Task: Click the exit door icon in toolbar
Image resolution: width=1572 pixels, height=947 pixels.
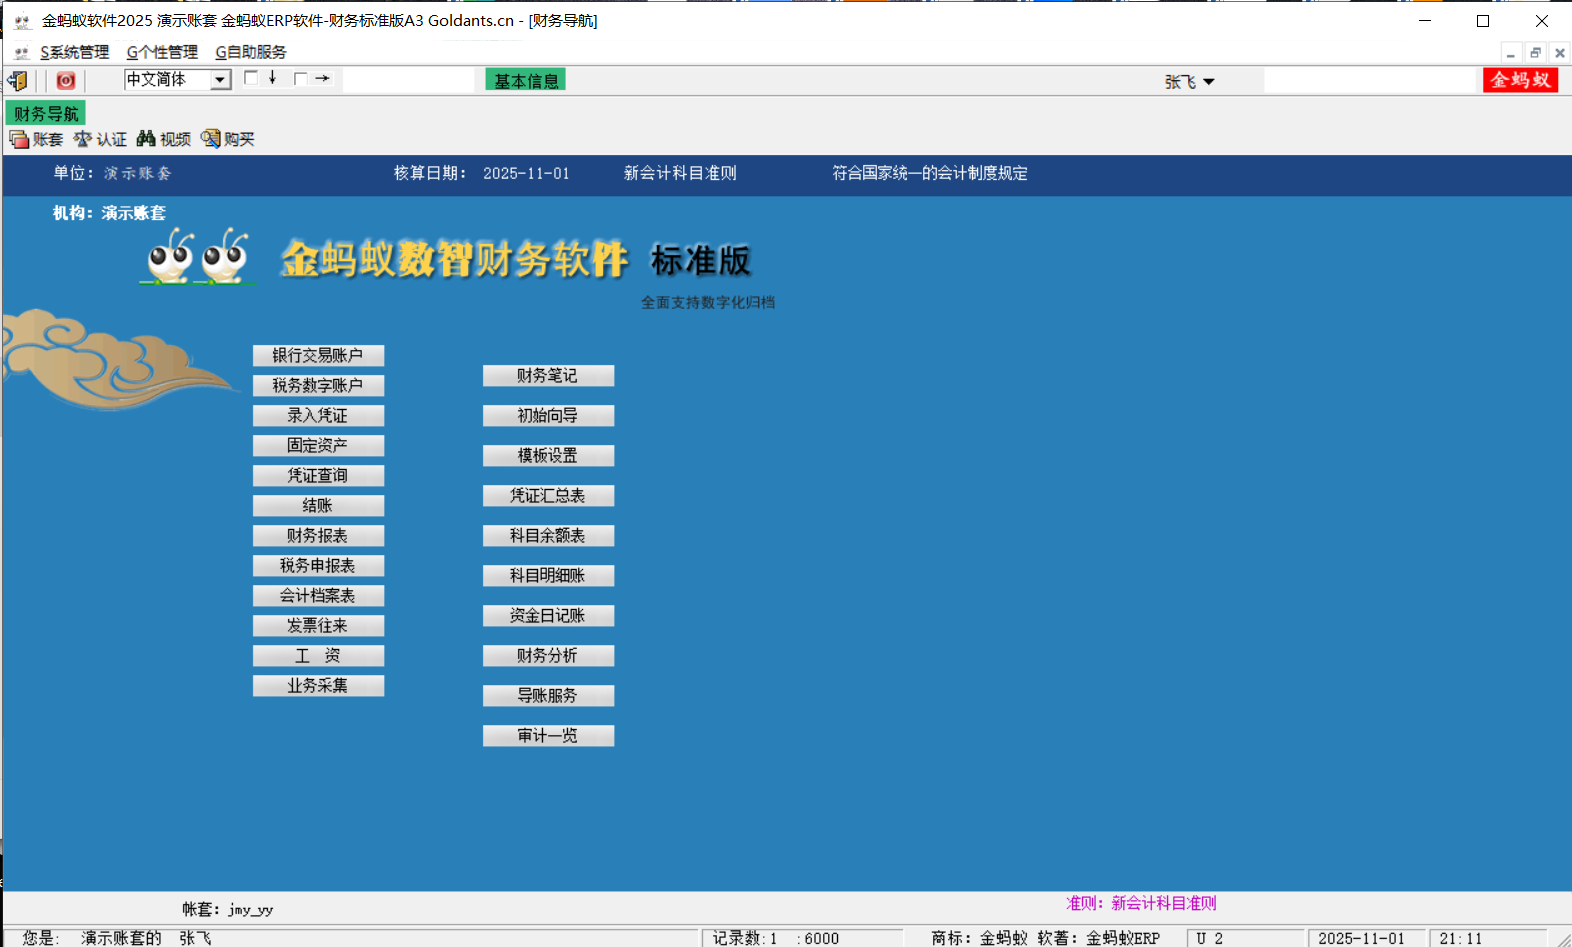Action: click(x=18, y=81)
